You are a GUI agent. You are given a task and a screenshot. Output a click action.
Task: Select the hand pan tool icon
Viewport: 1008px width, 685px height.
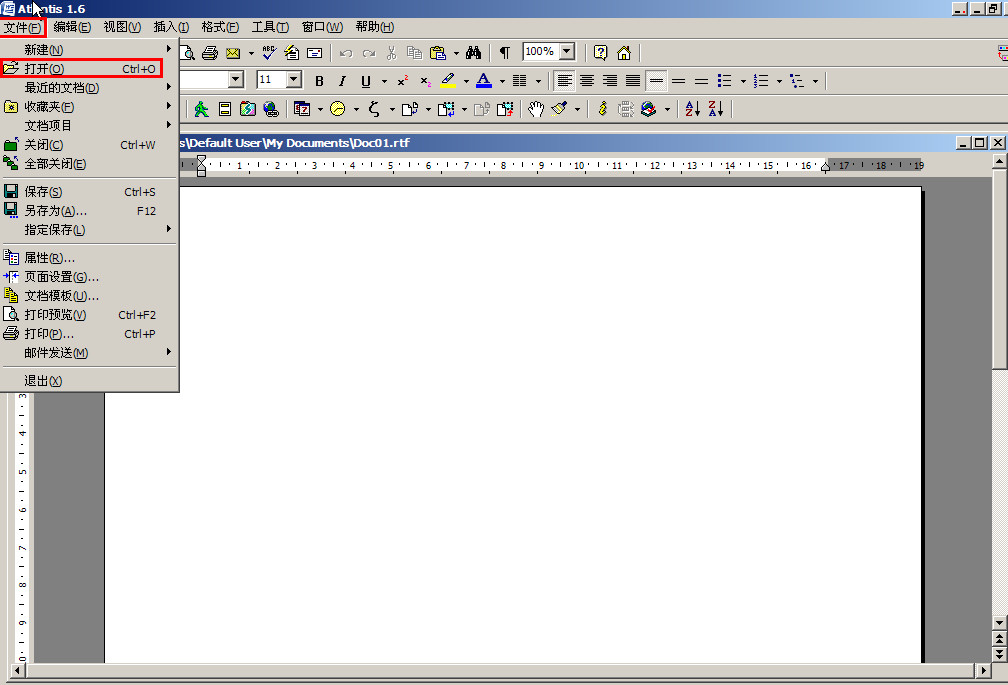click(x=536, y=109)
